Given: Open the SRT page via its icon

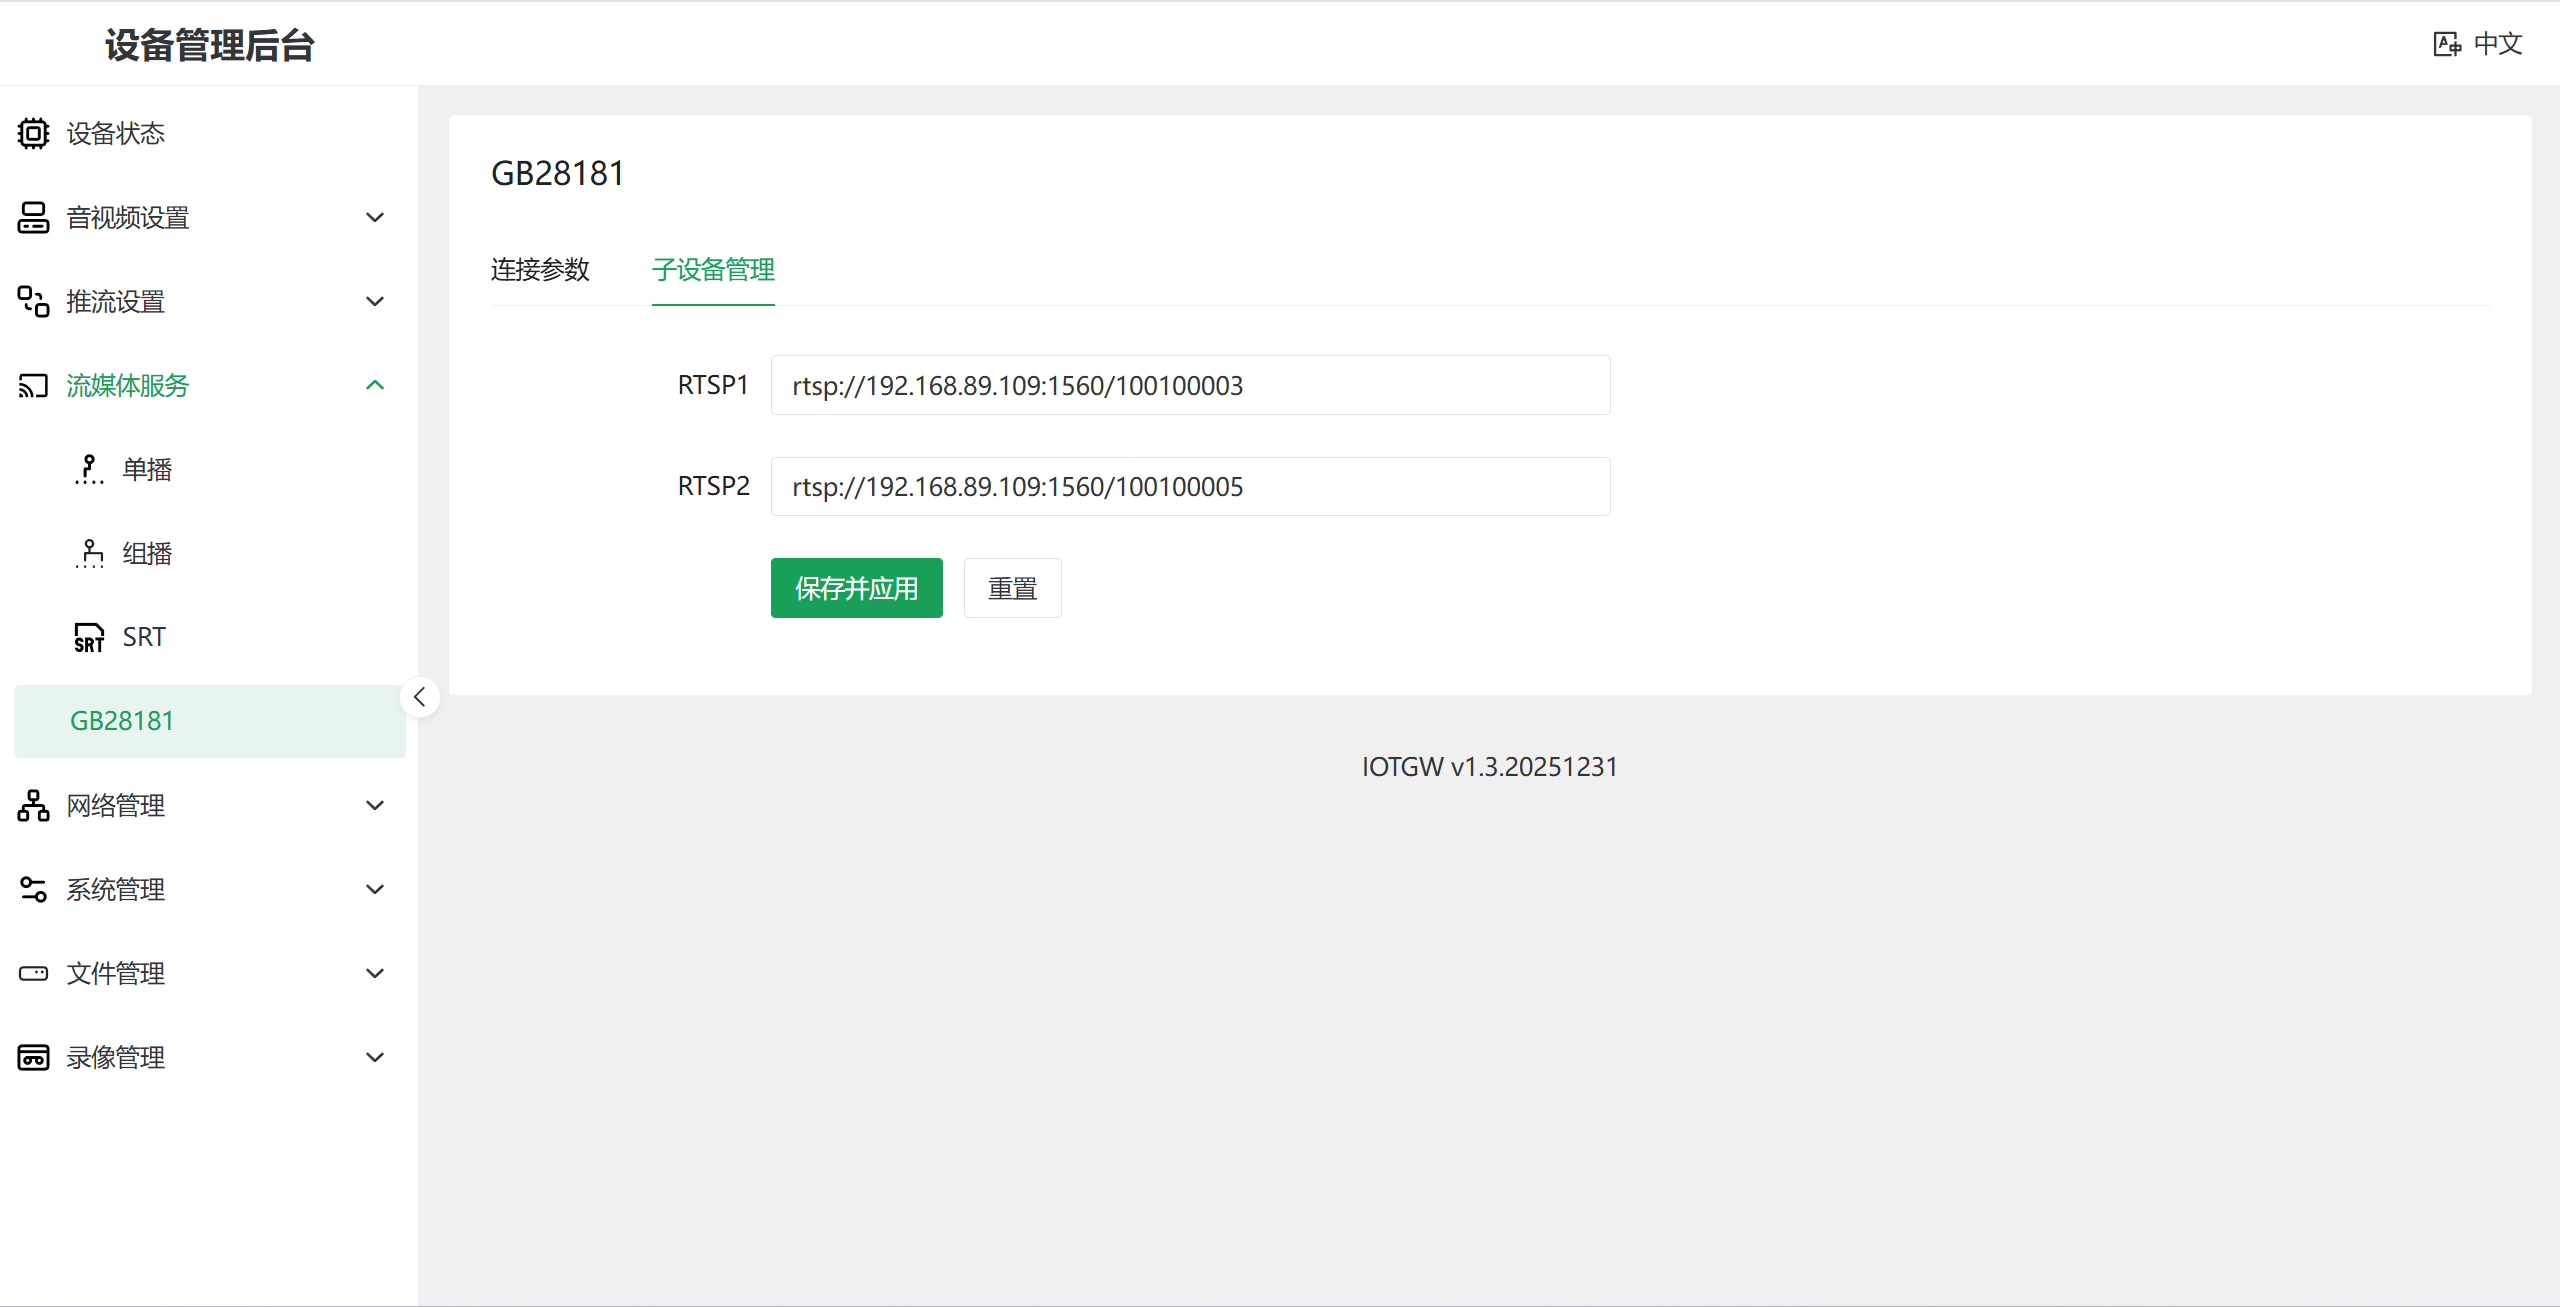Looking at the screenshot, I should pos(89,637).
